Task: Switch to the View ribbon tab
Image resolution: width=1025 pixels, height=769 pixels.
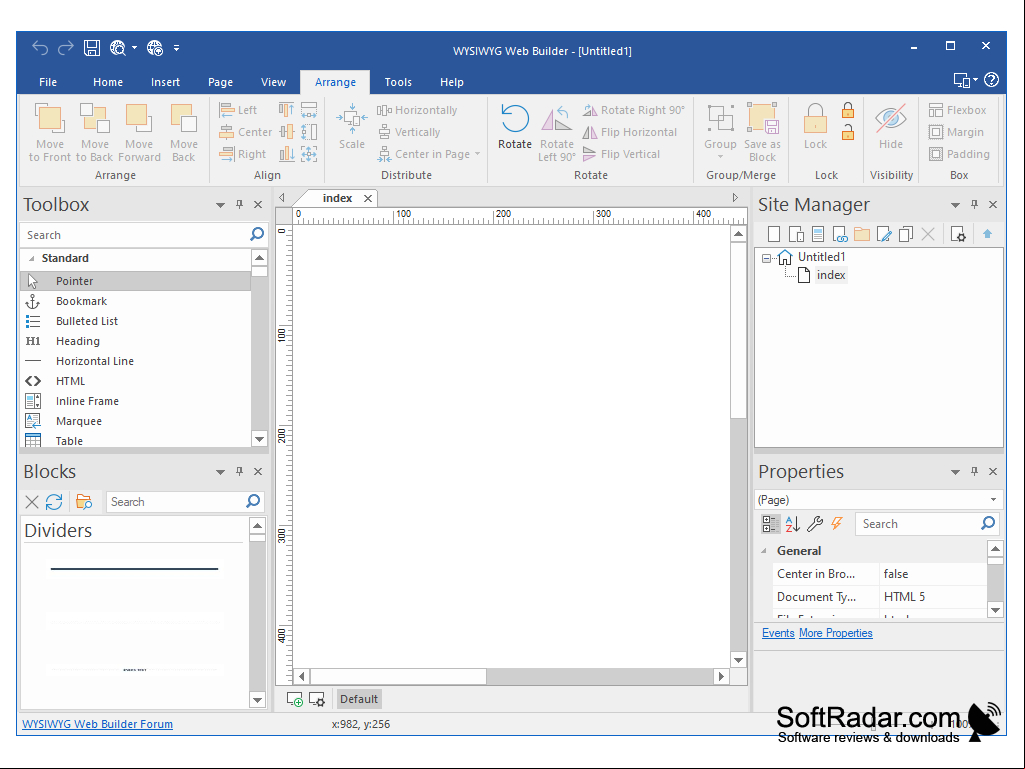Action: pos(273,82)
